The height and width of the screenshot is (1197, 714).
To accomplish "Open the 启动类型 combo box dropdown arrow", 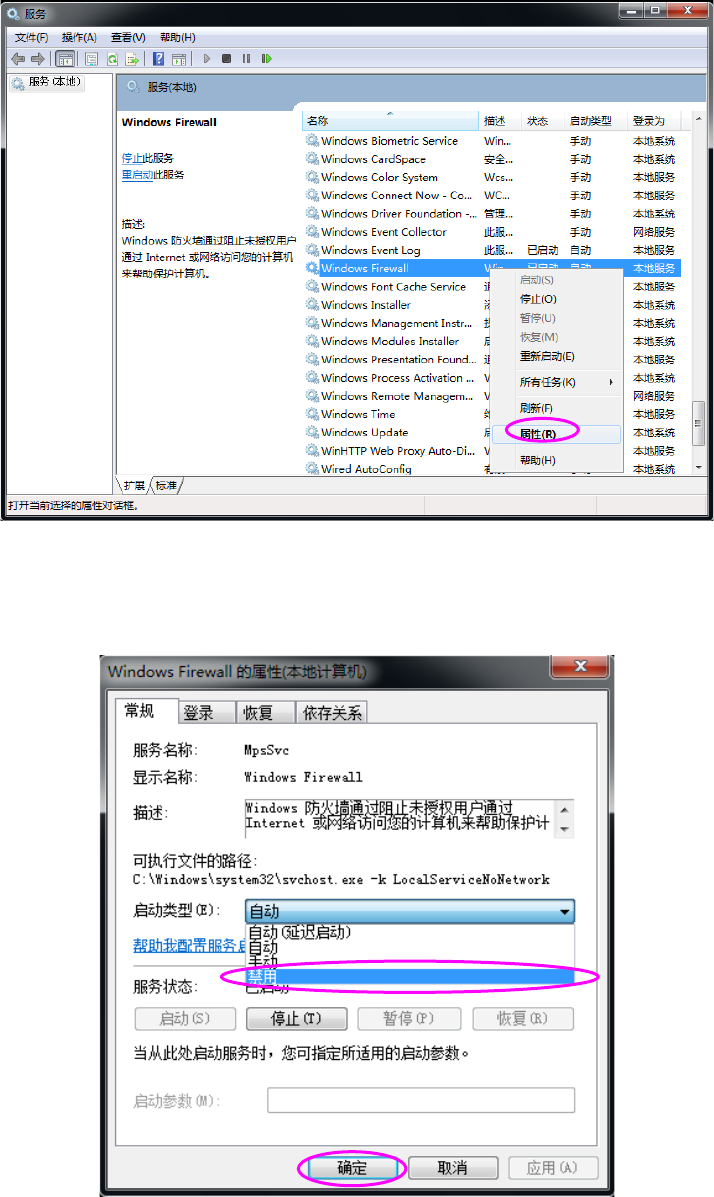I will [564, 911].
